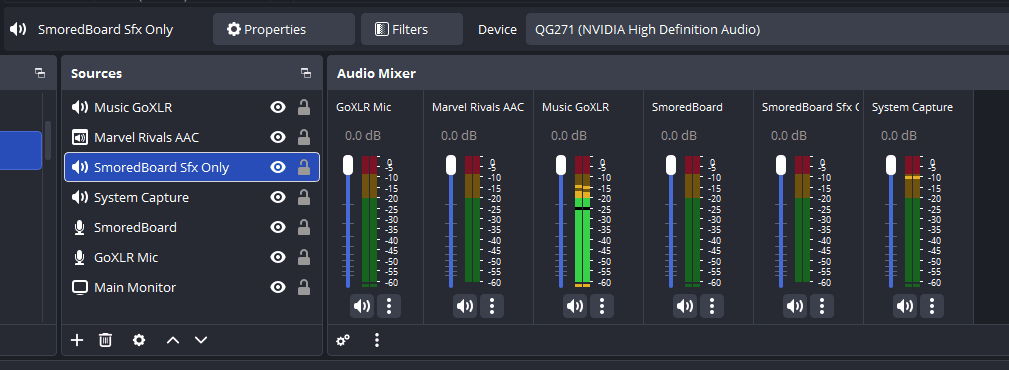Open Filters for the selected source
1009x370 pixels.
(411, 29)
